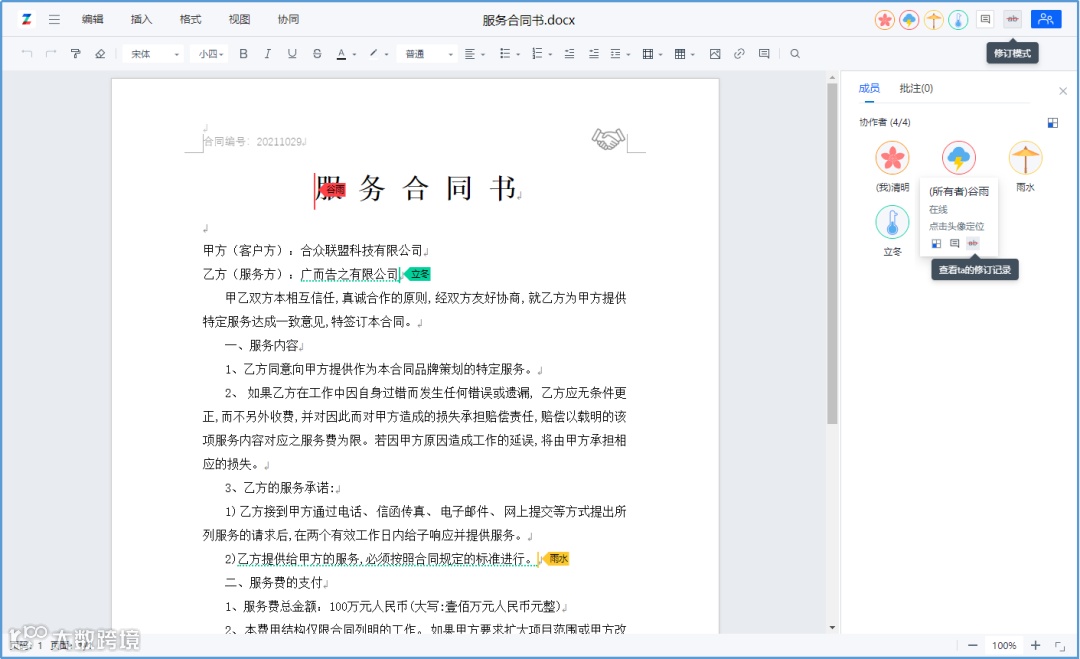1080x659 pixels.
Task: Expand the 普通 paragraph style dropdown
Action: pos(428,54)
